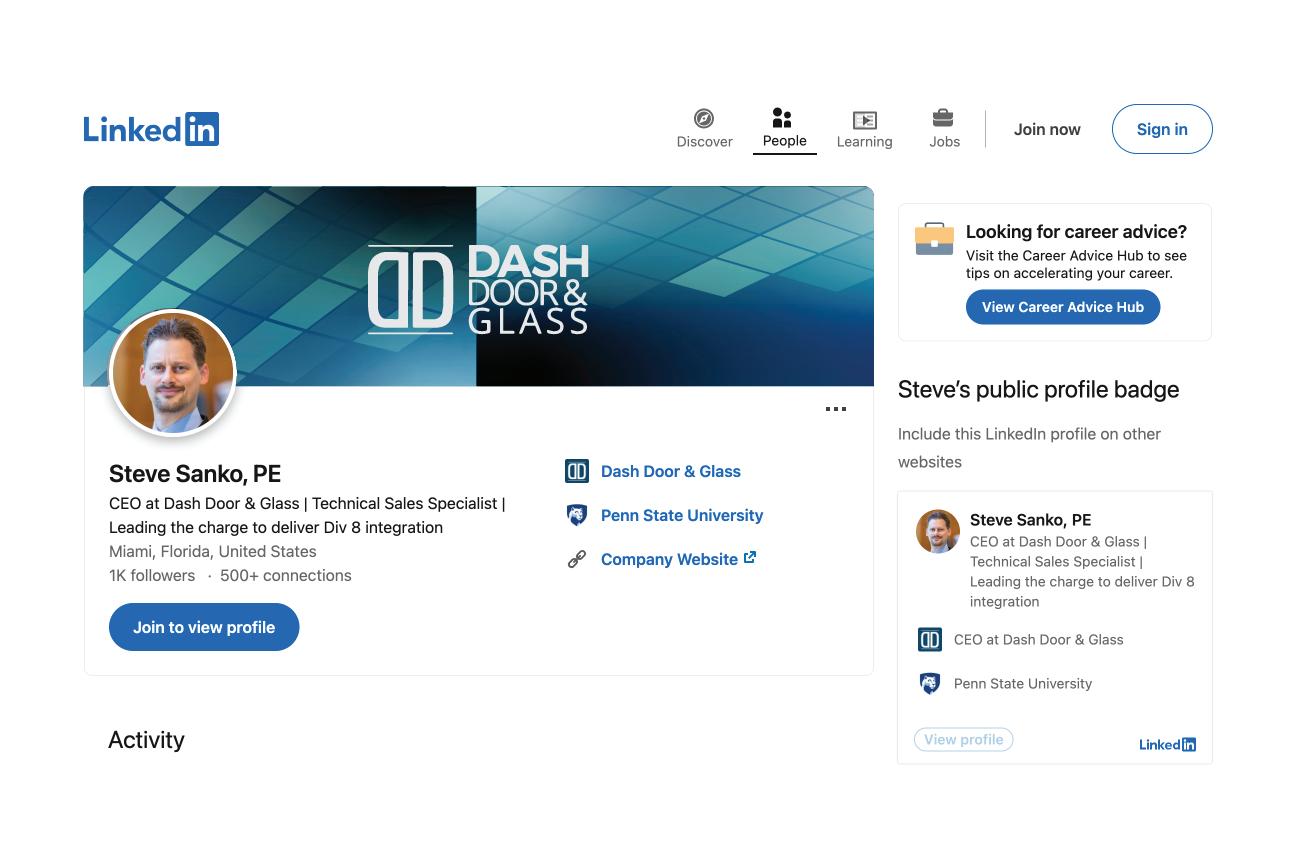The height and width of the screenshot is (864, 1296).
Task: Click the Penn State shield icon in profile
Action: [577, 515]
